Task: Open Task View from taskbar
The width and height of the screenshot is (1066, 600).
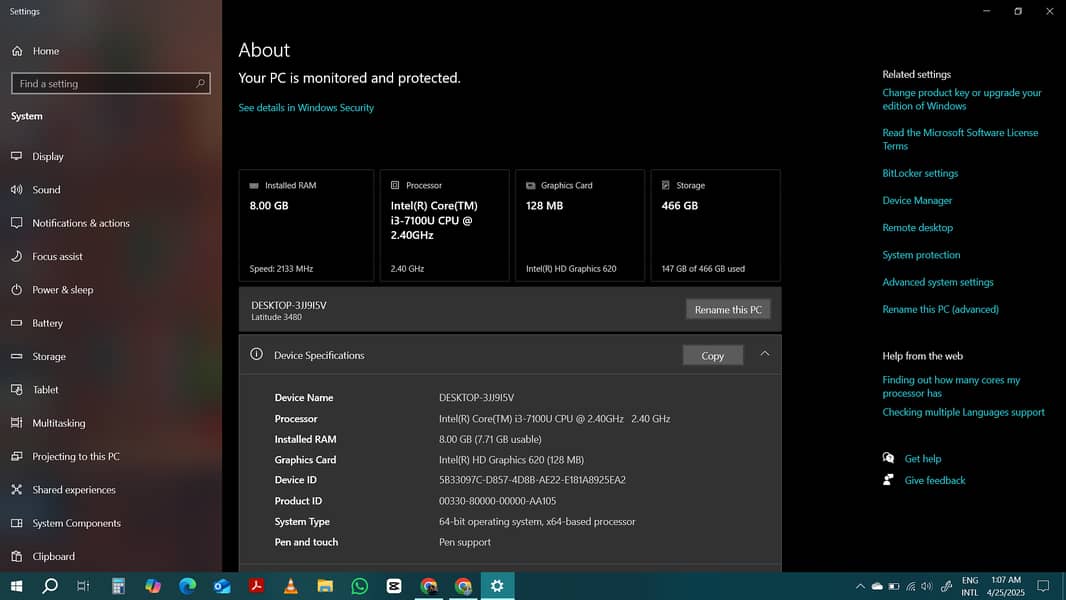Action: pos(83,586)
